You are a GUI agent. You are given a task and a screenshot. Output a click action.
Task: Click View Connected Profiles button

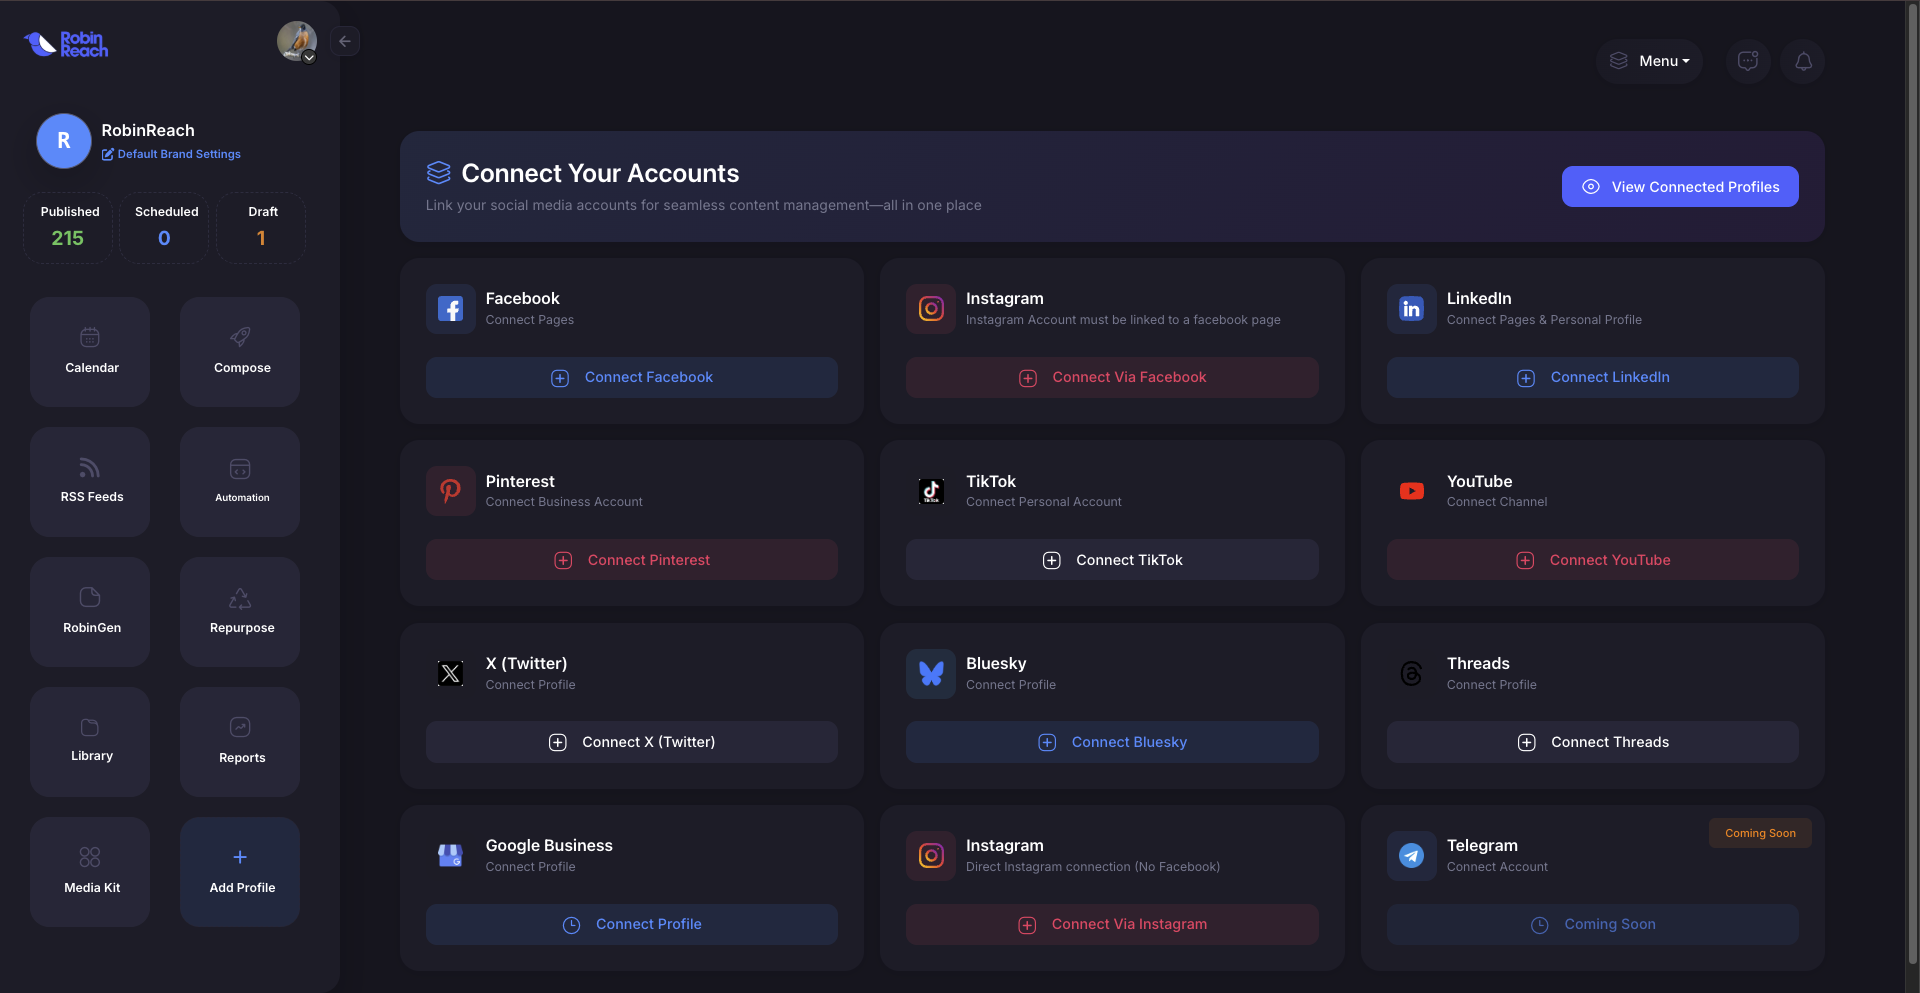1680,187
